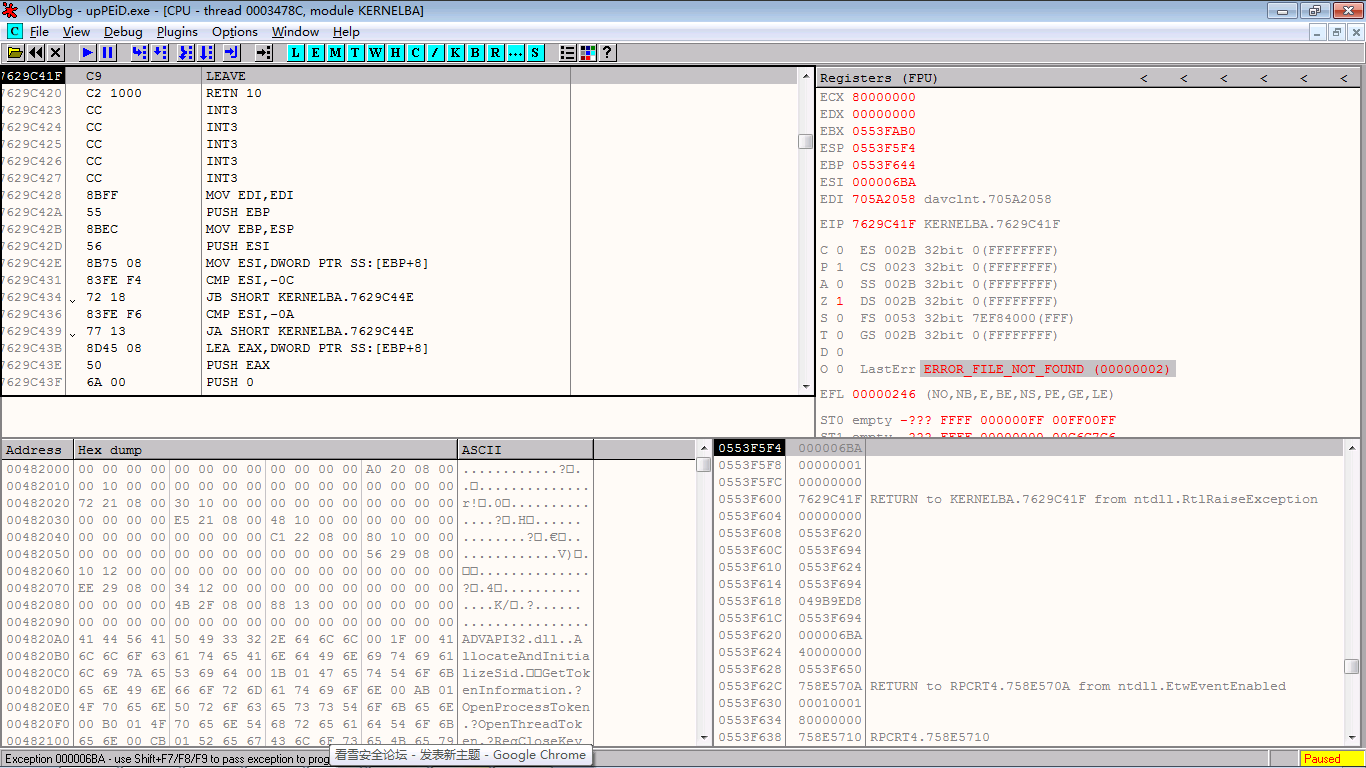Click the Address column header in dump
The image size is (1366, 768).
[37, 450]
